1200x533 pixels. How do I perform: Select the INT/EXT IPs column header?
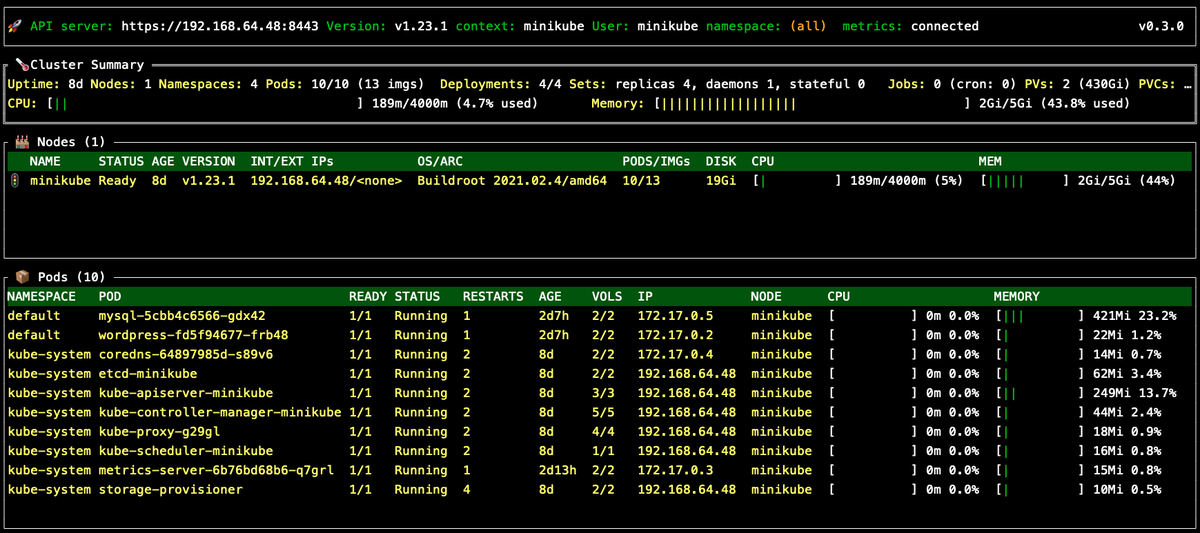291,161
